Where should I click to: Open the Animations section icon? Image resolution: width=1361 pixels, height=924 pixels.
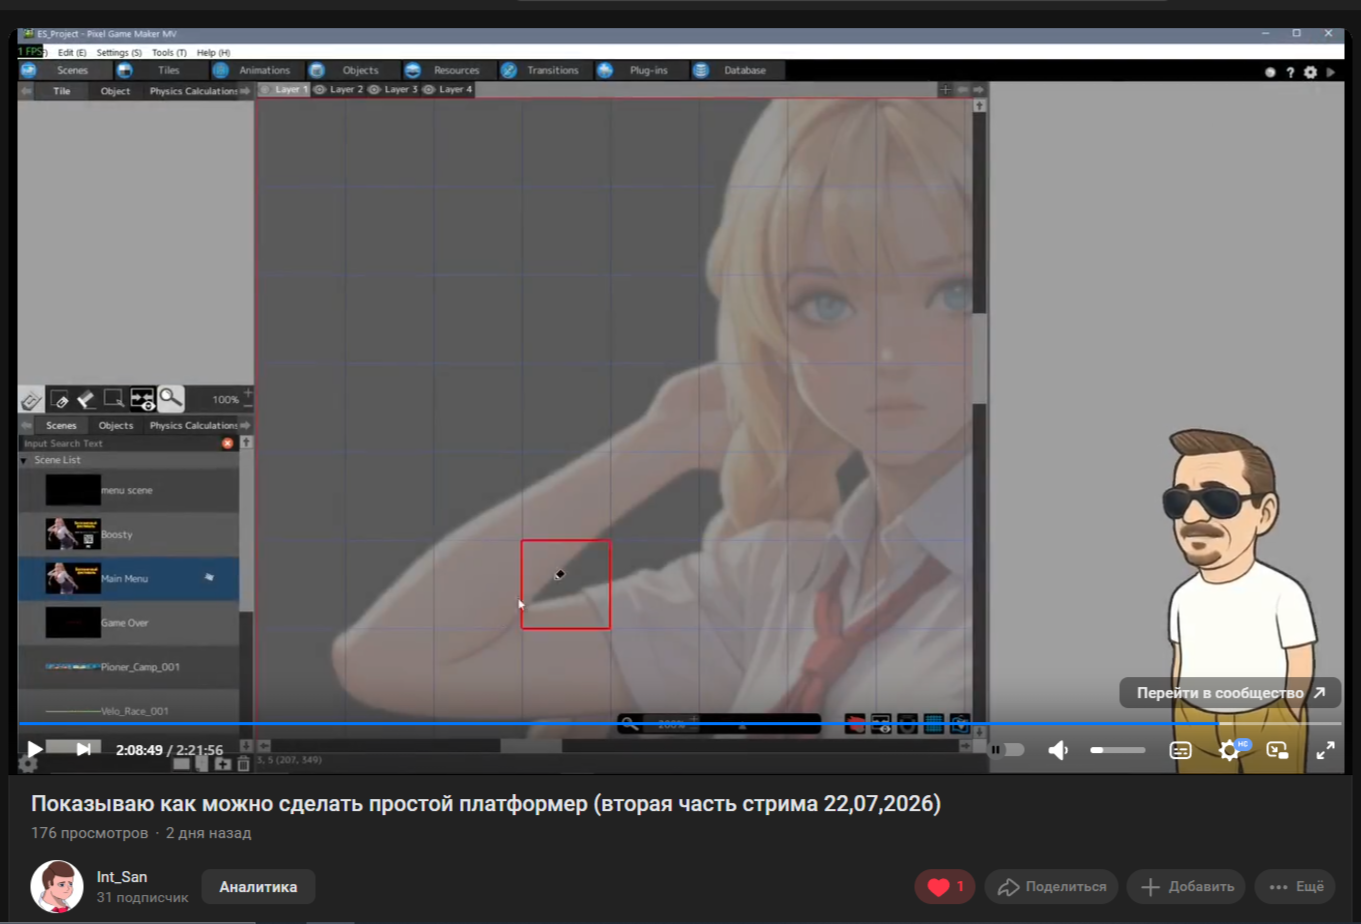pos(220,70)
